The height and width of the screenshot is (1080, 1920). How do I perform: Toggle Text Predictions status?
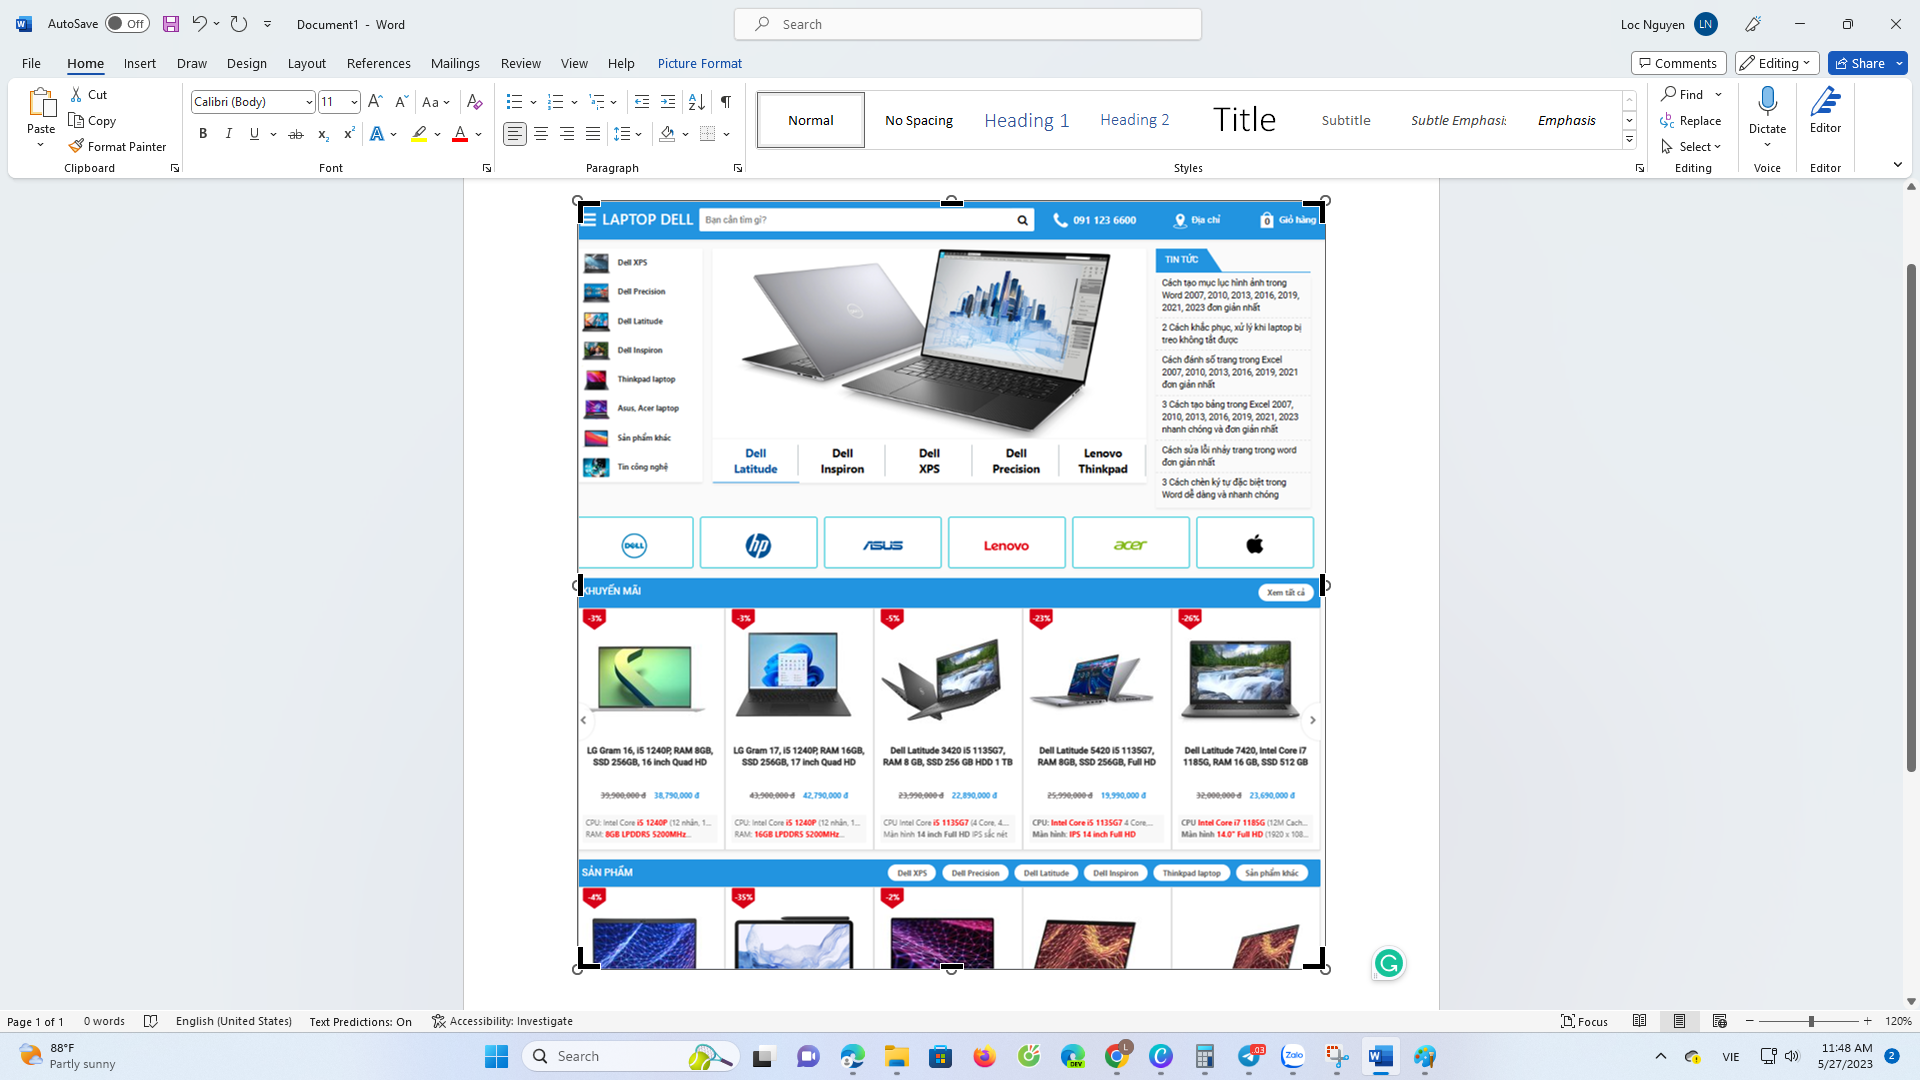(x=360, y=1021)
